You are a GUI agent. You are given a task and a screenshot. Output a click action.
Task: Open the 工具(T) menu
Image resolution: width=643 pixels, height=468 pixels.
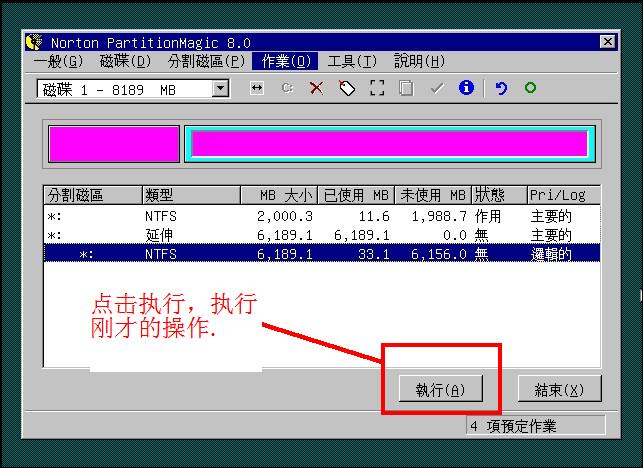click(352, 62)
